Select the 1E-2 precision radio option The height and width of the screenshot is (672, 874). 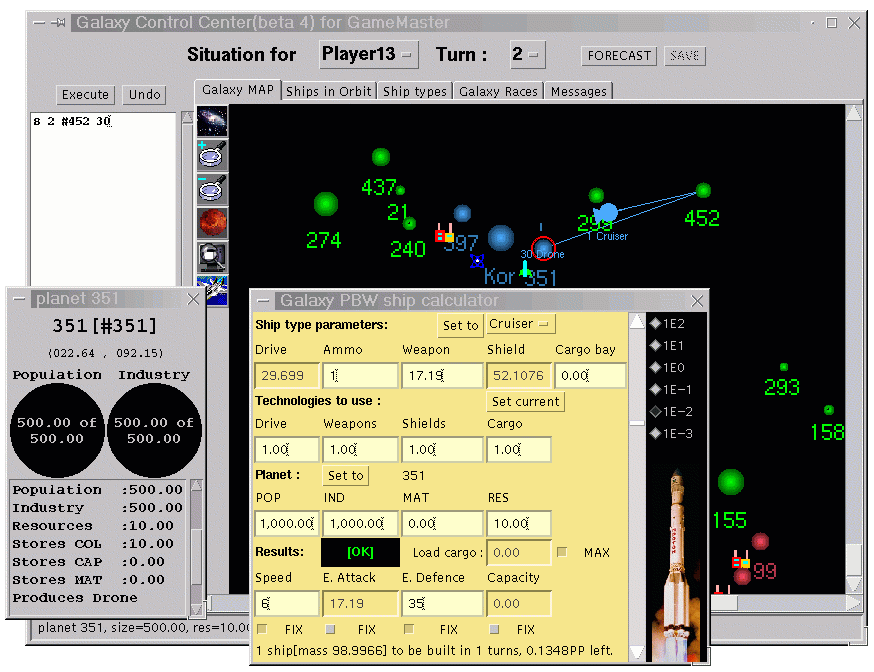655,411
